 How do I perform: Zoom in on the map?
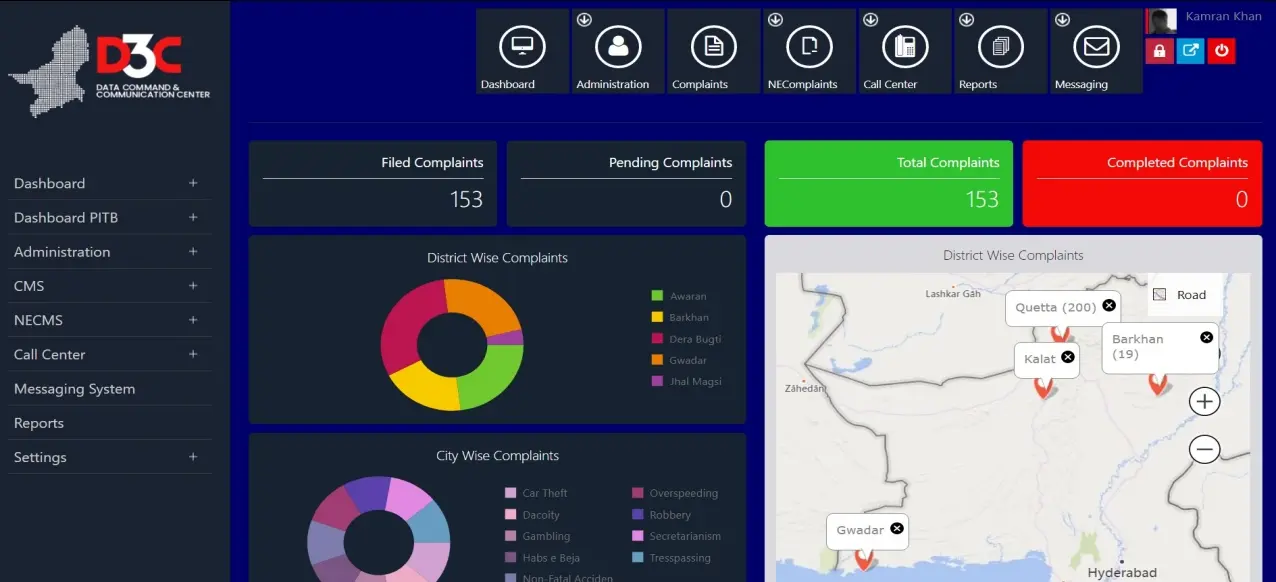[x=1204, y=402]
